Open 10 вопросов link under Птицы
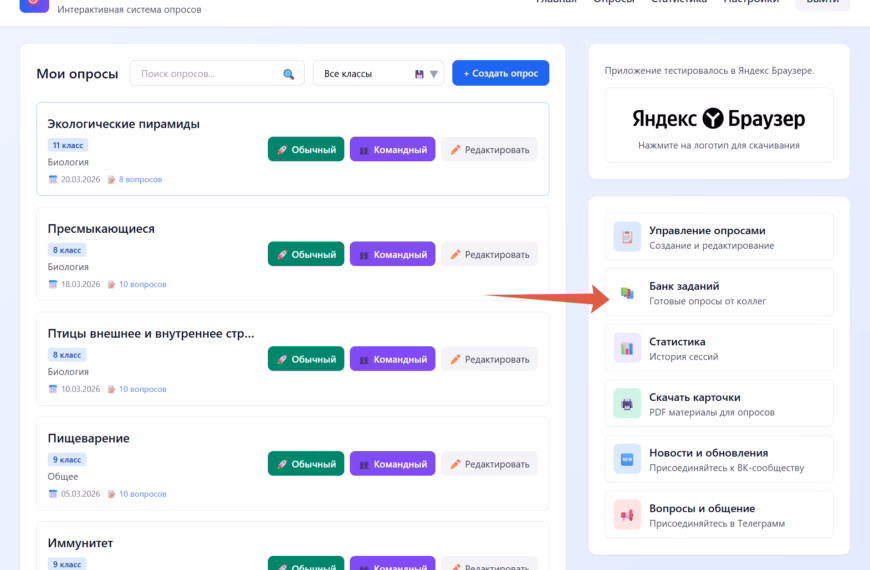 pos(143,389)
